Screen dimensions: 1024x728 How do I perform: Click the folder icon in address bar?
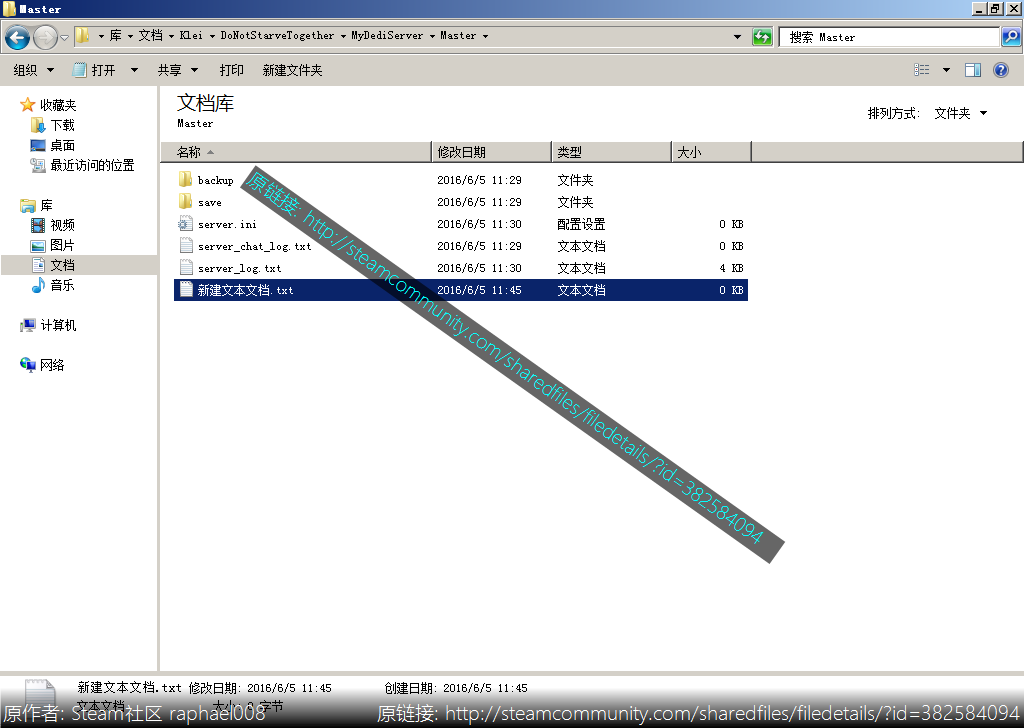[82, 35]
